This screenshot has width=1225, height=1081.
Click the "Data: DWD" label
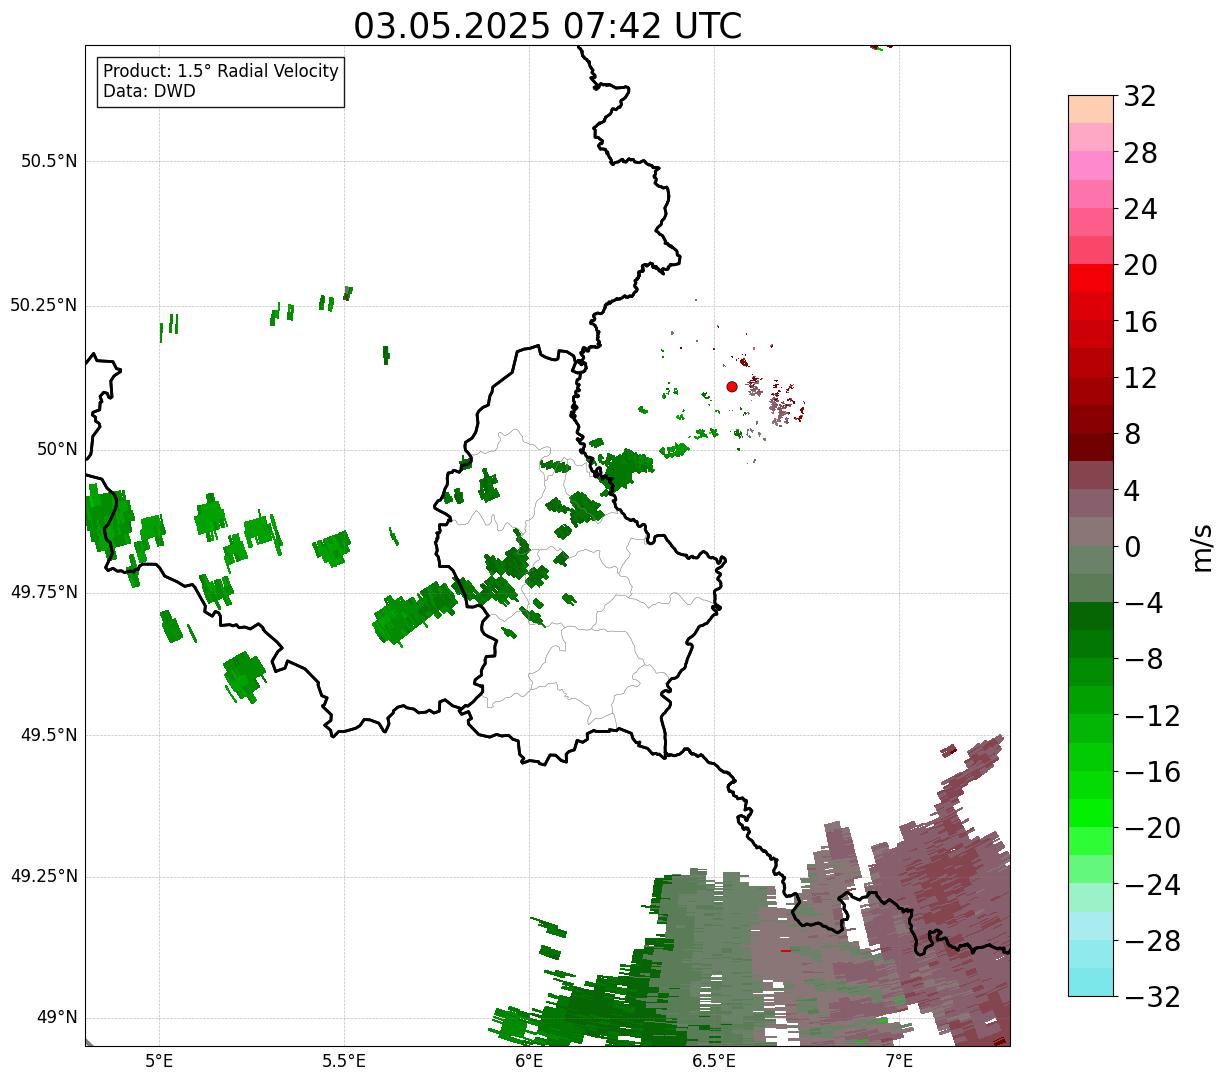tap(150, 91)
